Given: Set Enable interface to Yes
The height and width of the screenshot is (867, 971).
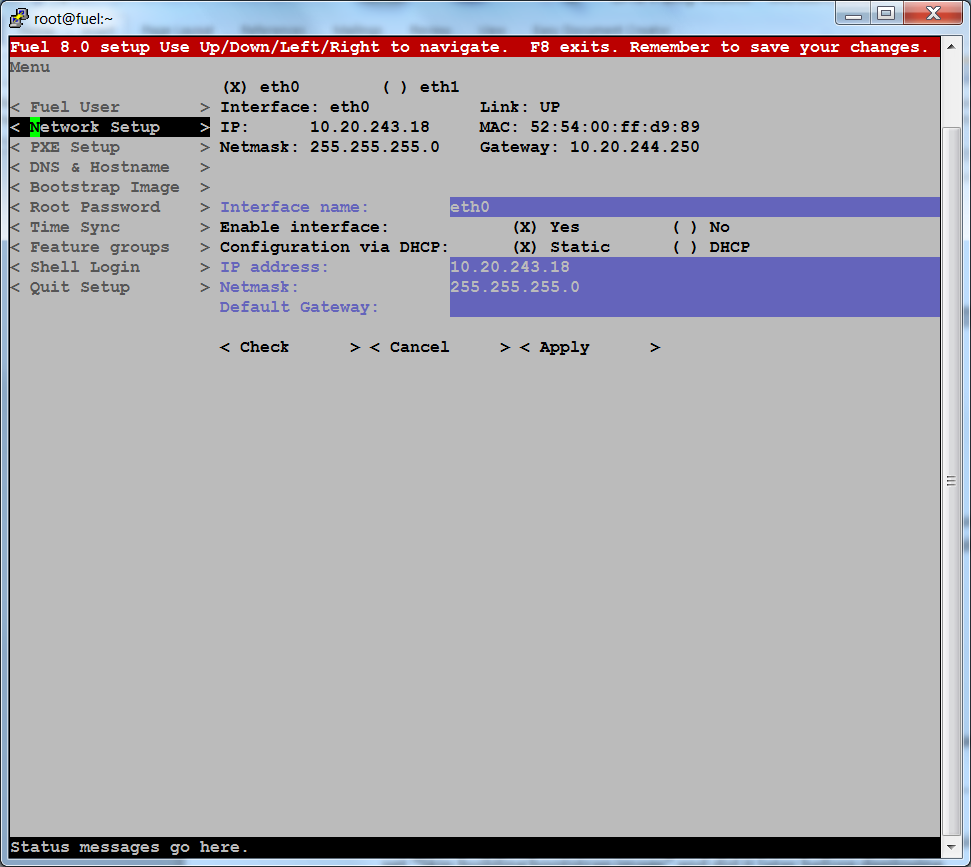Looking at the screenshot, I should (546, 227).
